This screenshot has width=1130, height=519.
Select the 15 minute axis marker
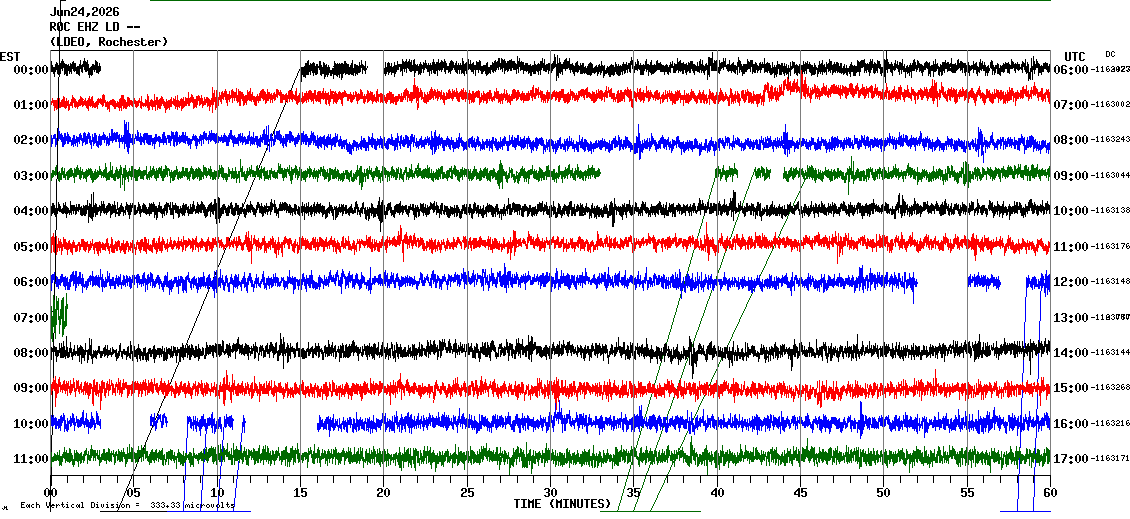(301, 492)
